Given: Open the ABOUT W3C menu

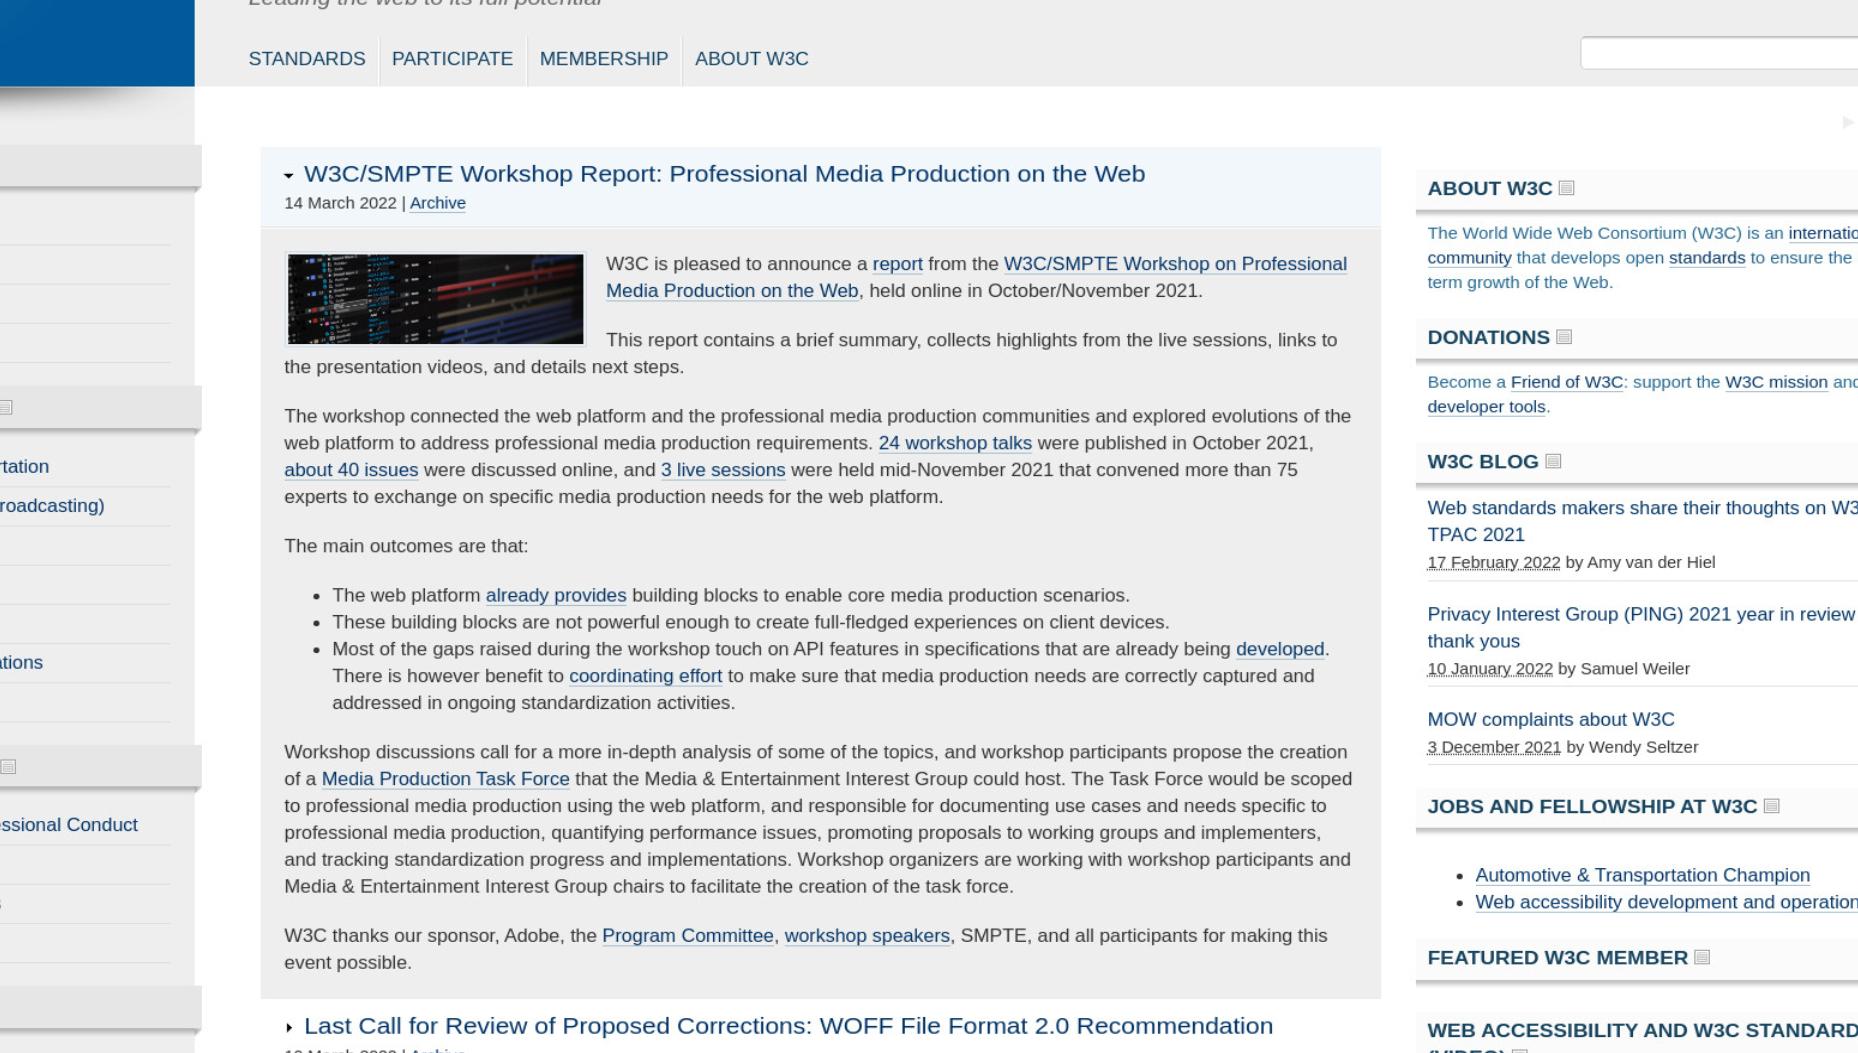Looking at the screenshot, I should coord(752,59).
